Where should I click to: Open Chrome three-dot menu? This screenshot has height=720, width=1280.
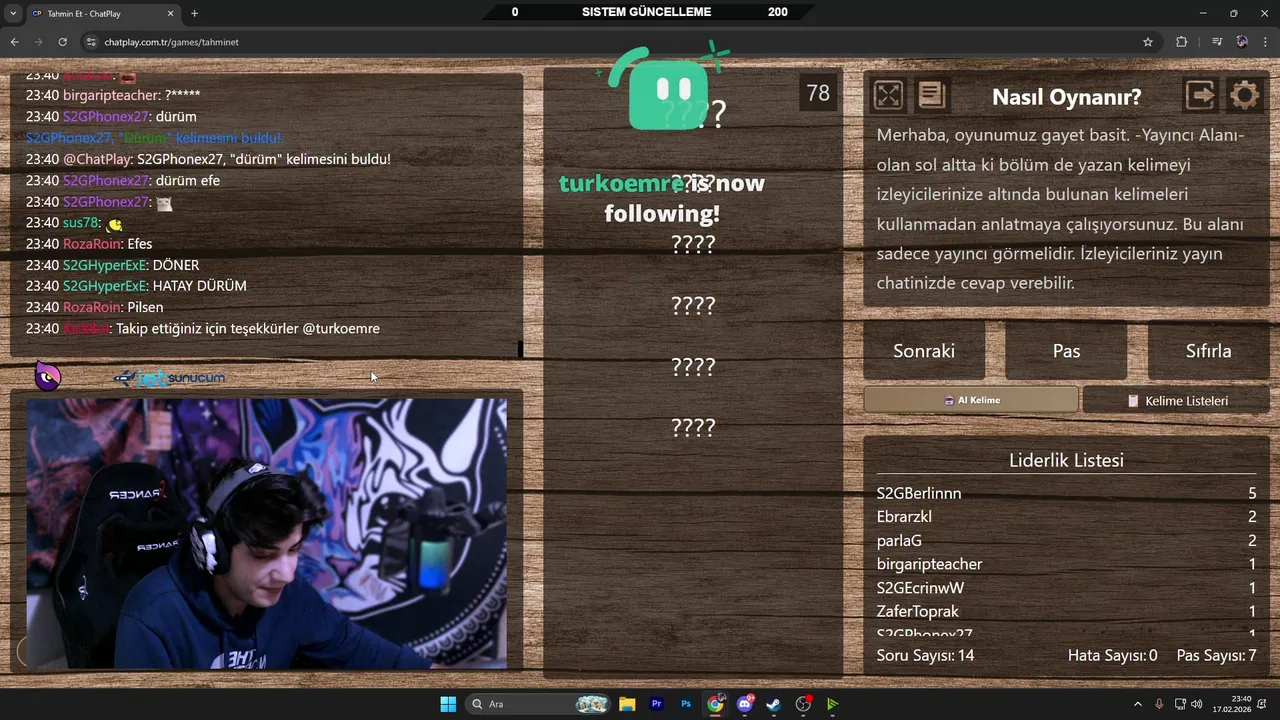click(x=1265, y=42)
